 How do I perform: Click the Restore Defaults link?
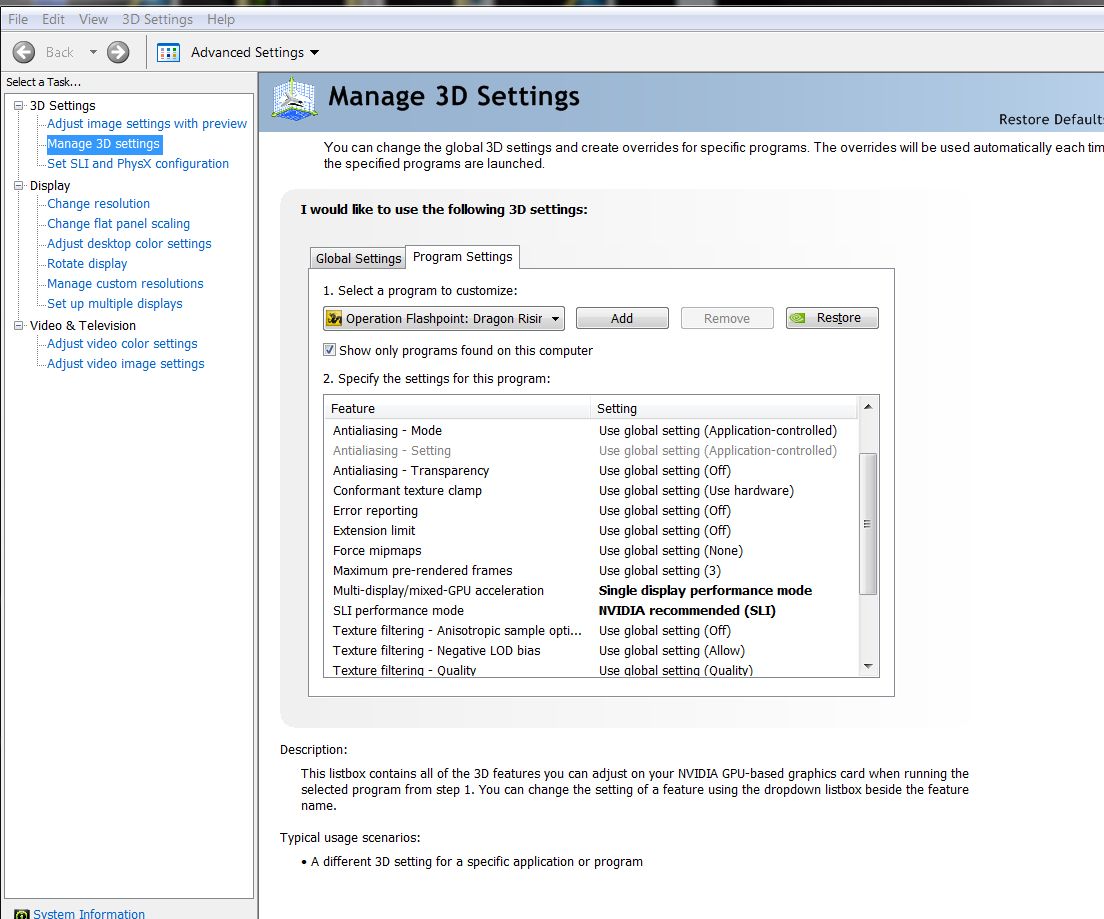click(x=1050, y=120)
